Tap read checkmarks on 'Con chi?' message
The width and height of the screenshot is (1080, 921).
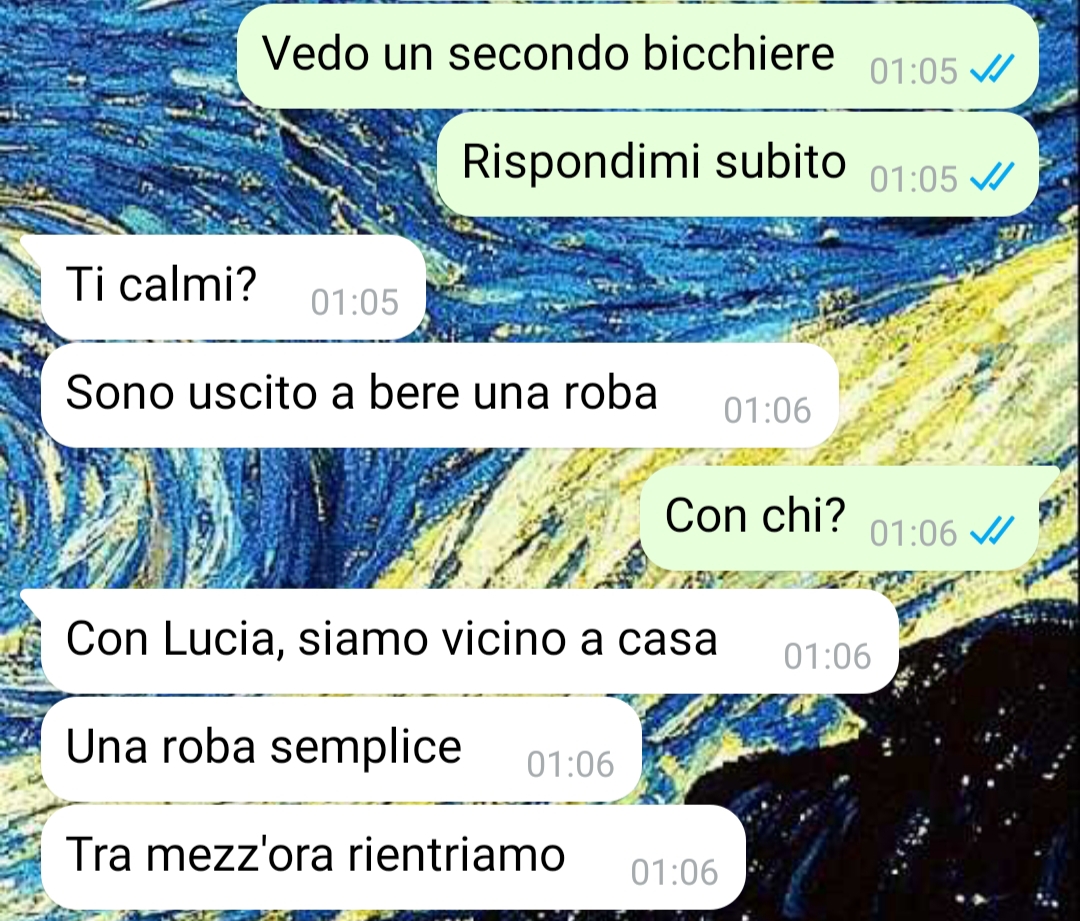point(992,530)
